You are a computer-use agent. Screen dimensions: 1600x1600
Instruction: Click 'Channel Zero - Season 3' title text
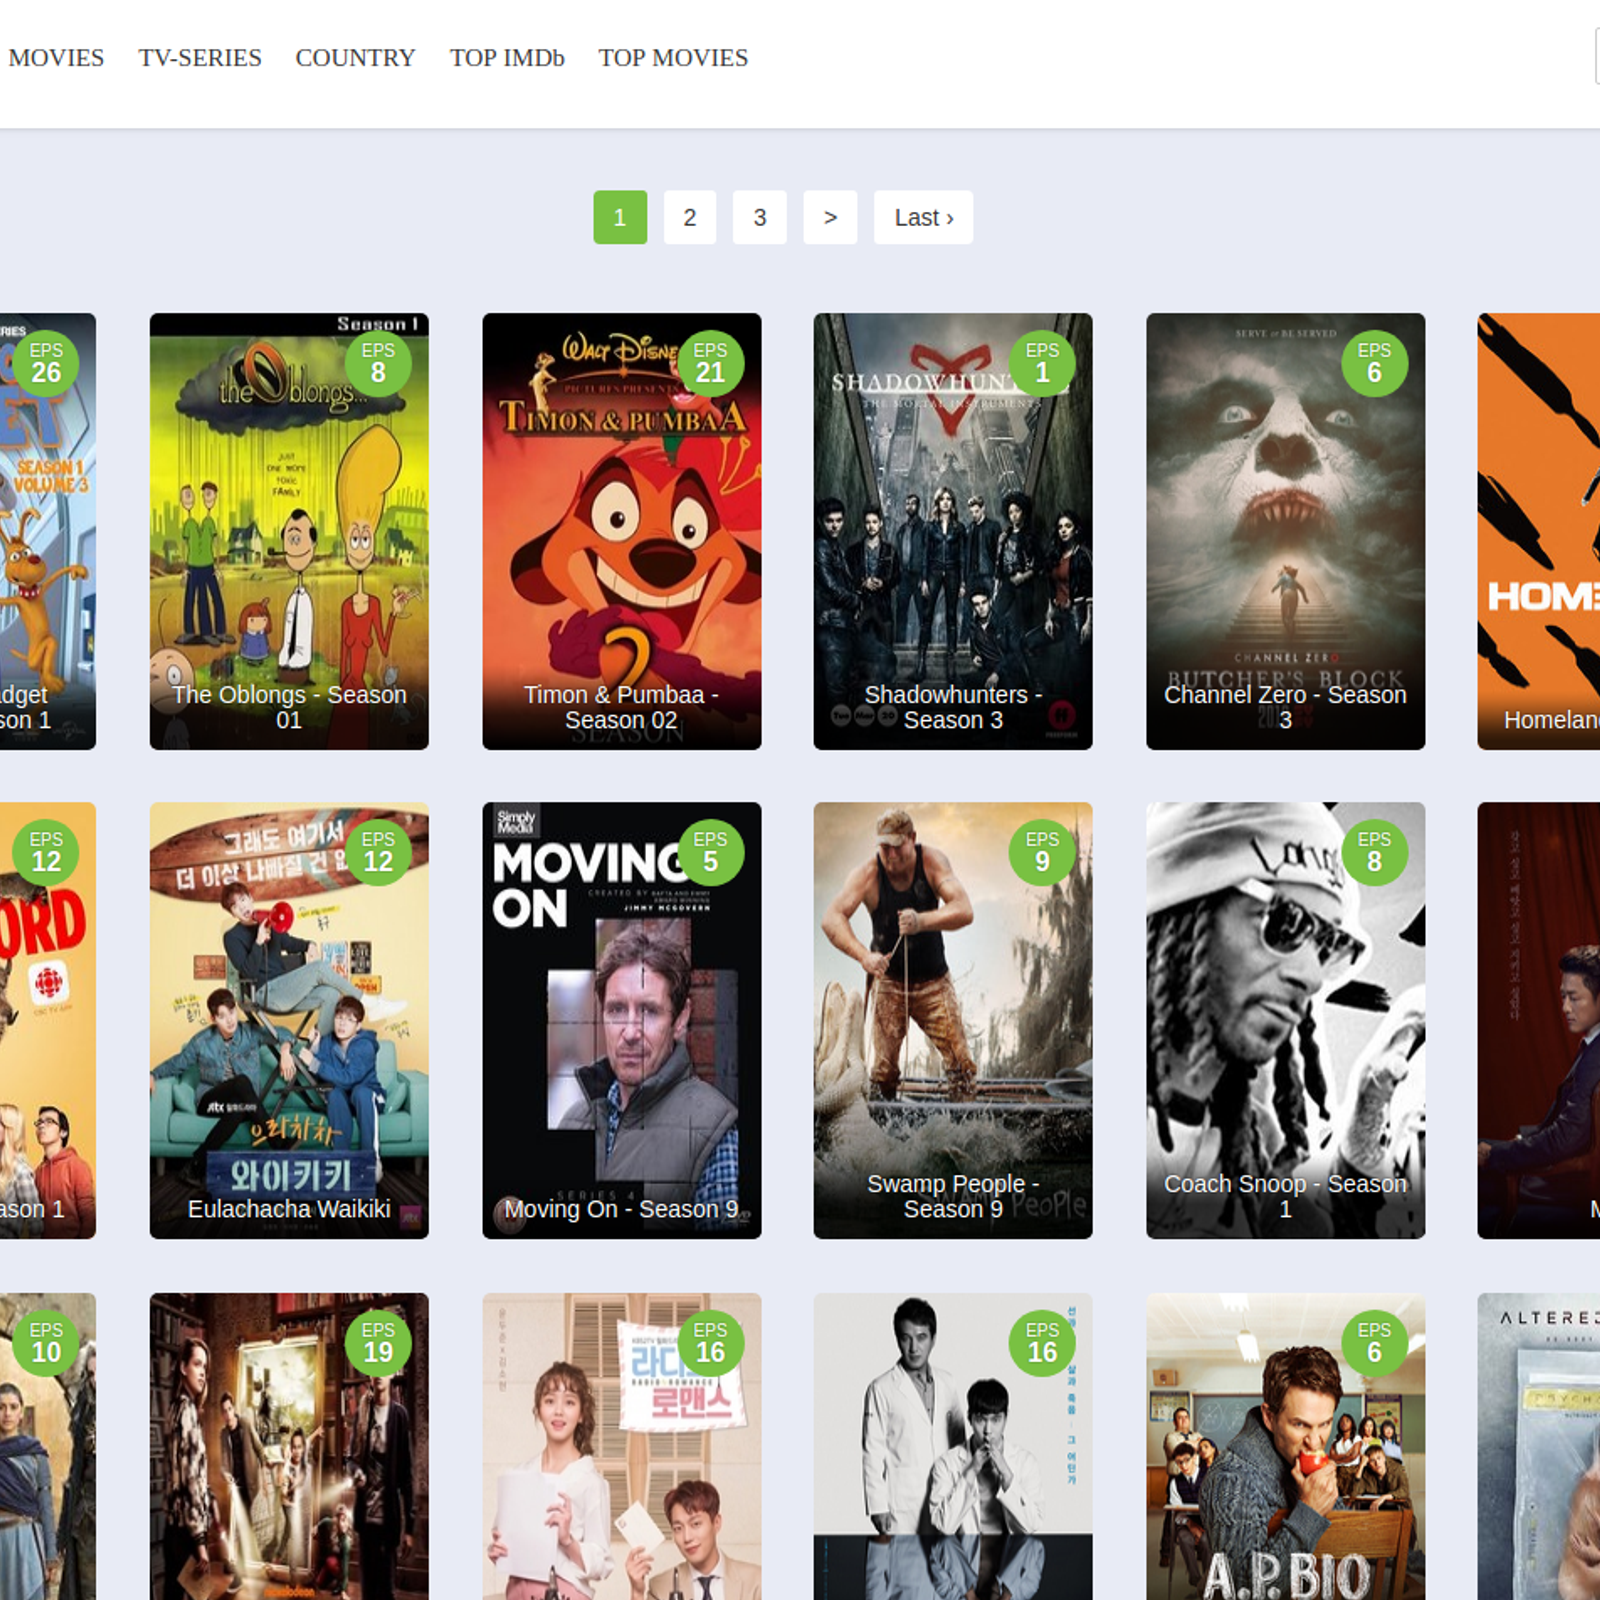click(x=1285, y=707)
